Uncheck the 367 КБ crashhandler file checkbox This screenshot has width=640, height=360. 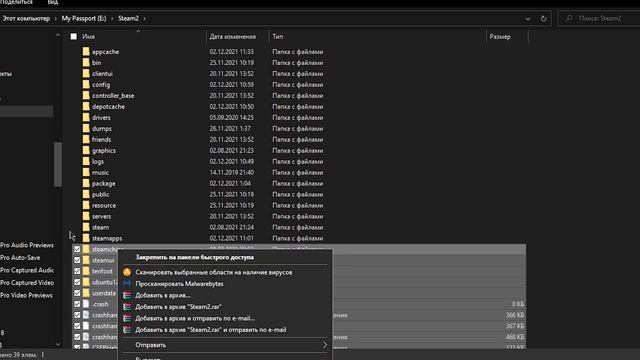[77, 327]
